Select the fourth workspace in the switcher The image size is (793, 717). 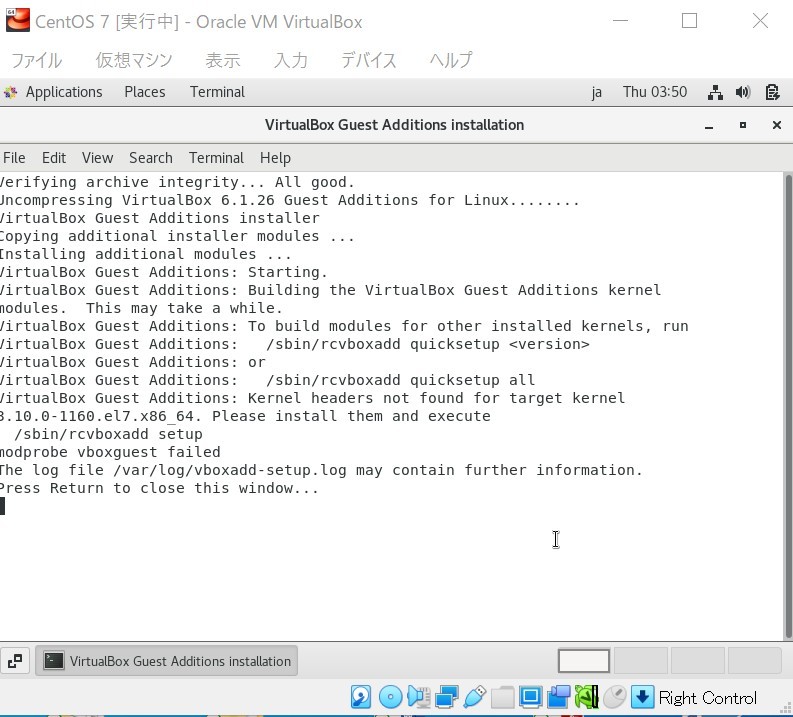(755, 661)
